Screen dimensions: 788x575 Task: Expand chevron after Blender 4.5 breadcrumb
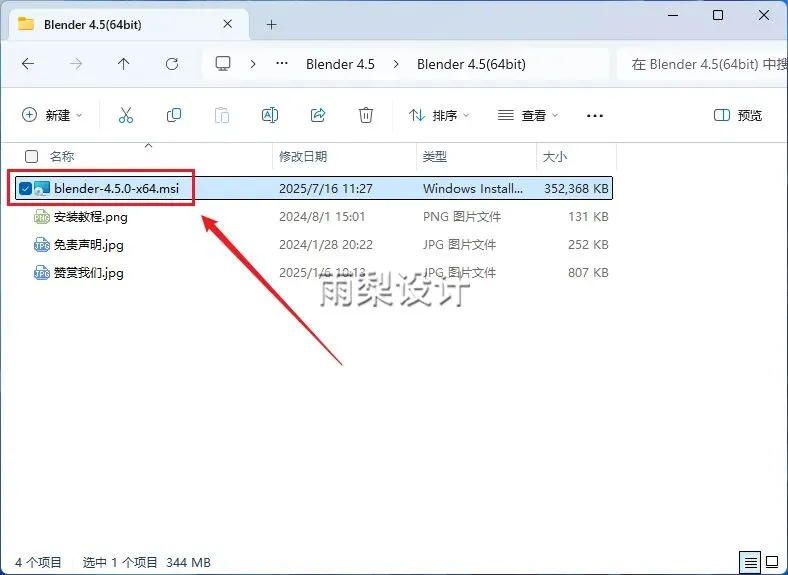coord(396,64)
